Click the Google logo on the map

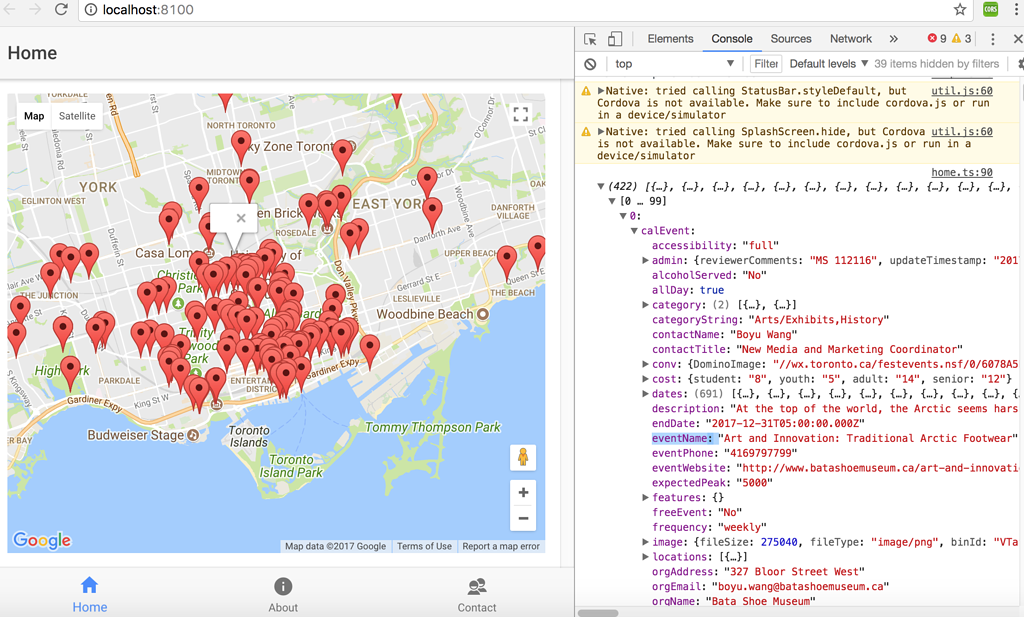[x=42, y=540]
